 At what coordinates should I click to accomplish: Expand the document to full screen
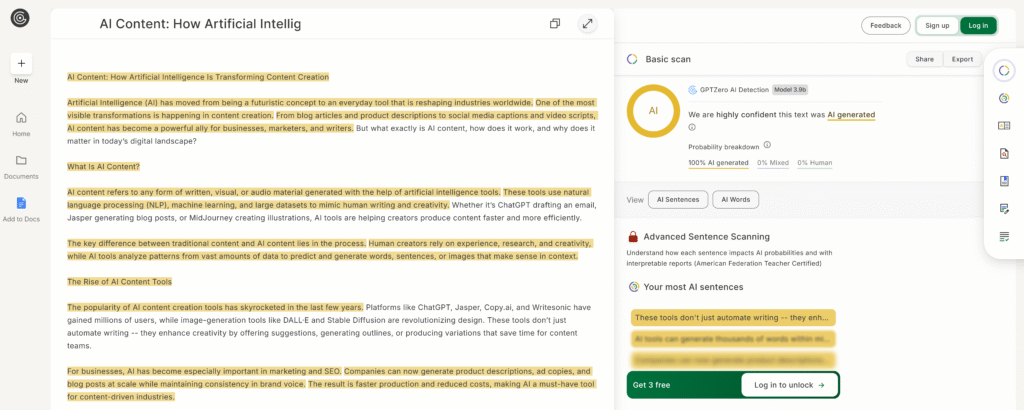[x=588, y=24]
